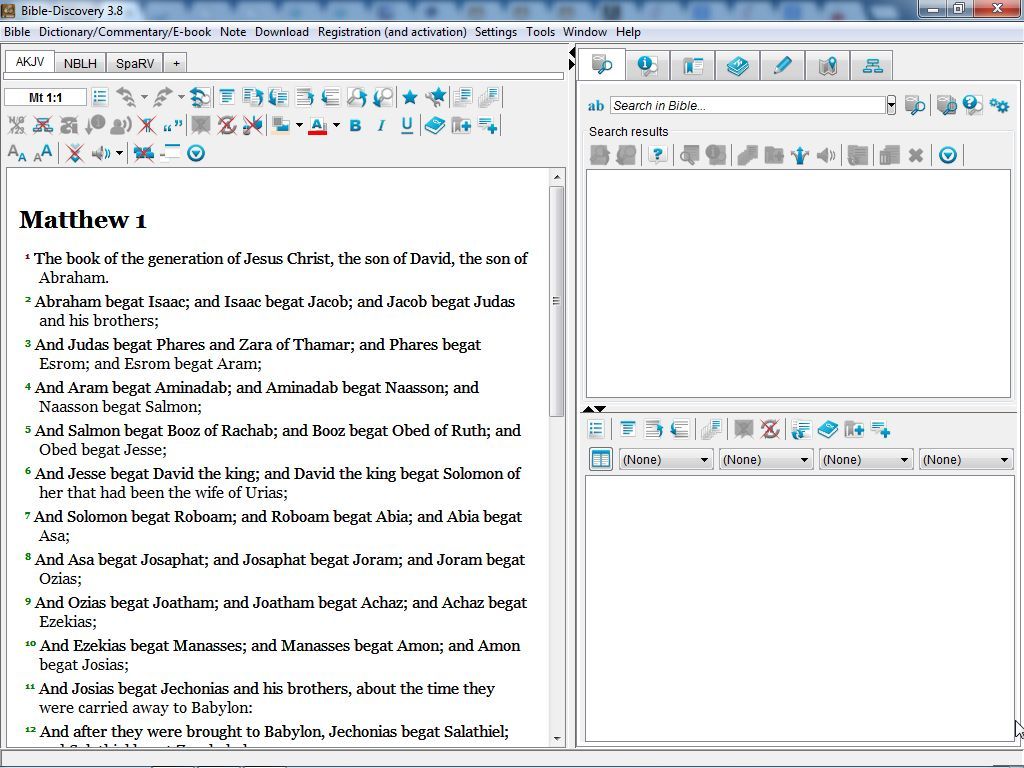
Task: Click the verse list icon beside Mt 1:1
Action: point(100,97)
